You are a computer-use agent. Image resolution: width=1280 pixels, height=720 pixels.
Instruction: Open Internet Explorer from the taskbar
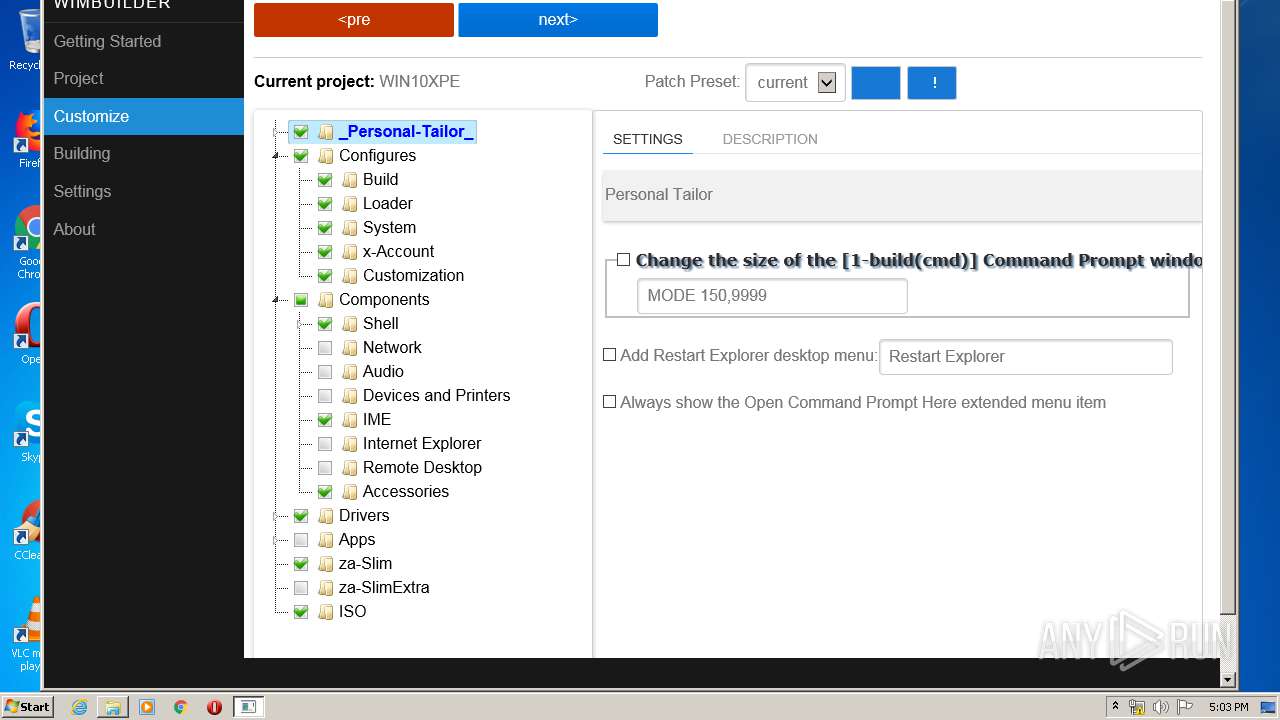point(79,707)
